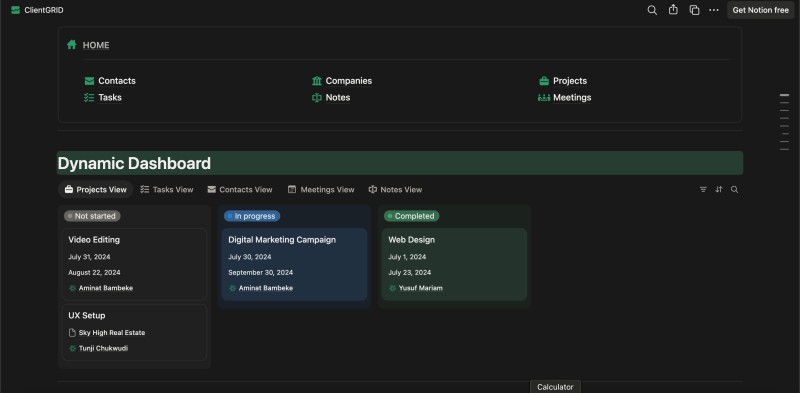This screenshot has height=393, width=800.
Task: Click the July 31, 2024 date
Action: [89, 257]
